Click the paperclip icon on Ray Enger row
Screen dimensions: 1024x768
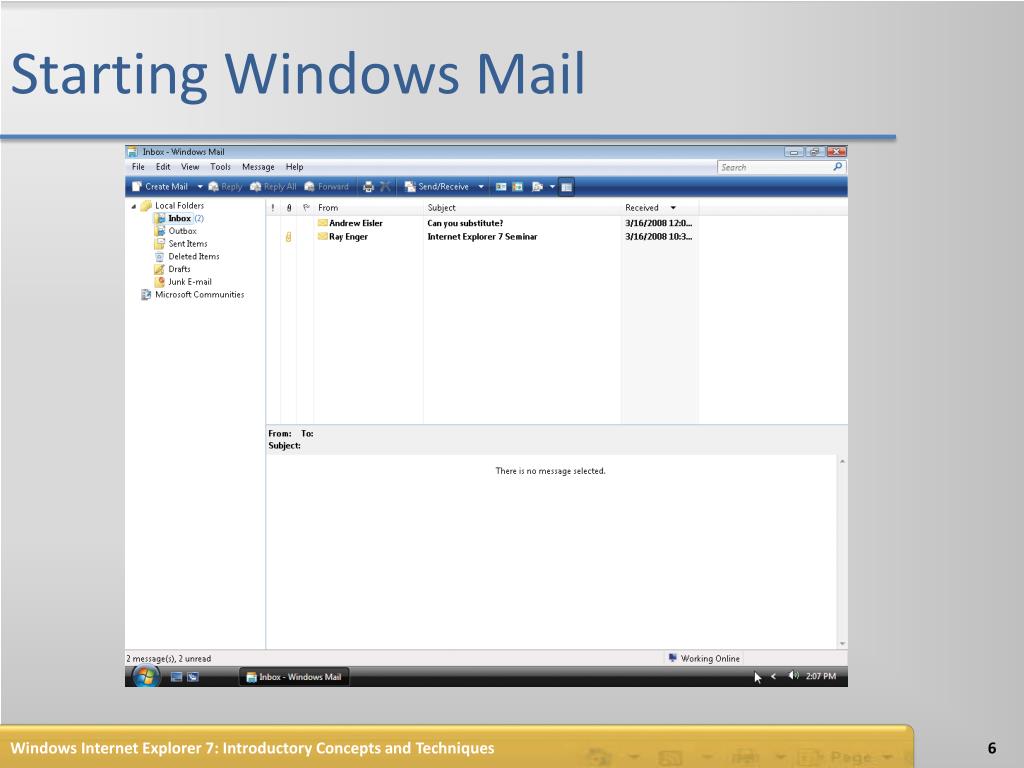(288, 237)
